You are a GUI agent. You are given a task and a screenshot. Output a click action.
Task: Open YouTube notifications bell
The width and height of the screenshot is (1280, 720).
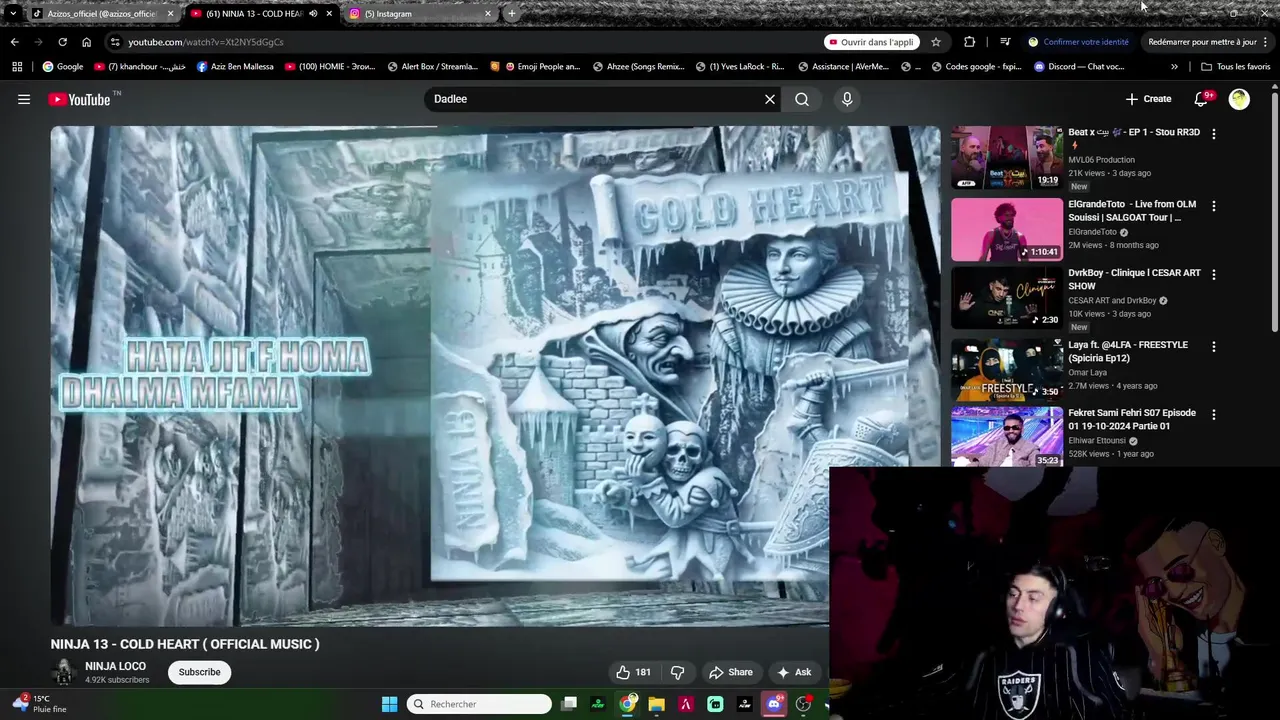(x=1202, y=99)
